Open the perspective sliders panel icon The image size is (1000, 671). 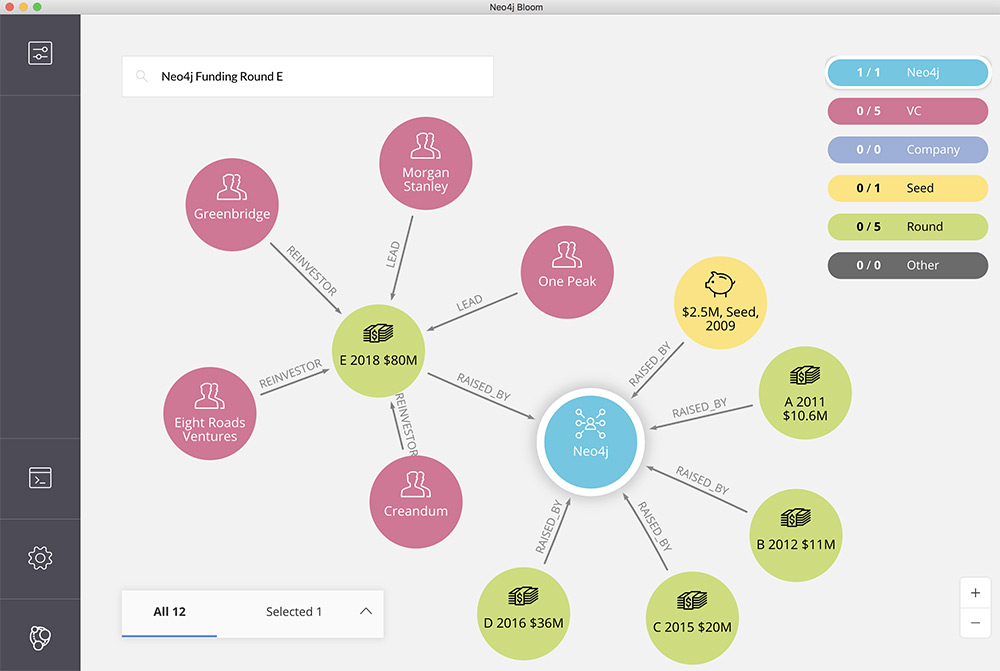(40, 53)
